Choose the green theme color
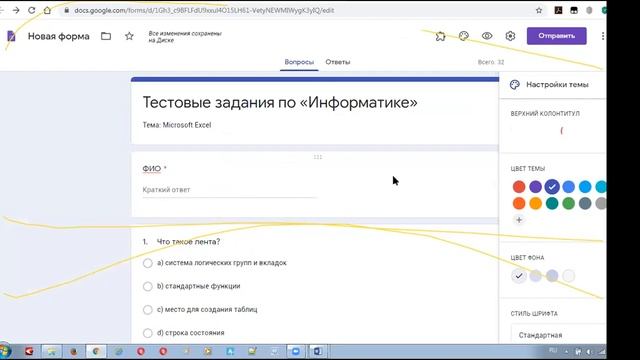This screenshot has width=640, height=360. pos(568,203)
